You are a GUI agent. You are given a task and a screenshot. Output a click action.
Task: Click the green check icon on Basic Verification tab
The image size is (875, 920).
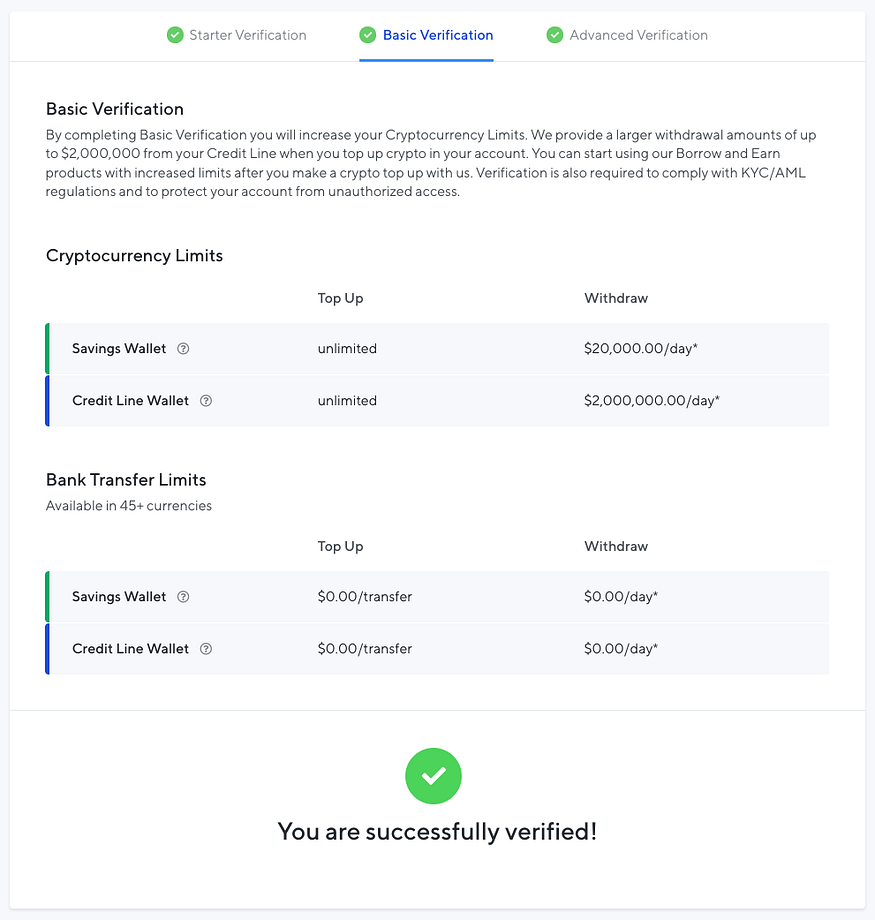368,35
